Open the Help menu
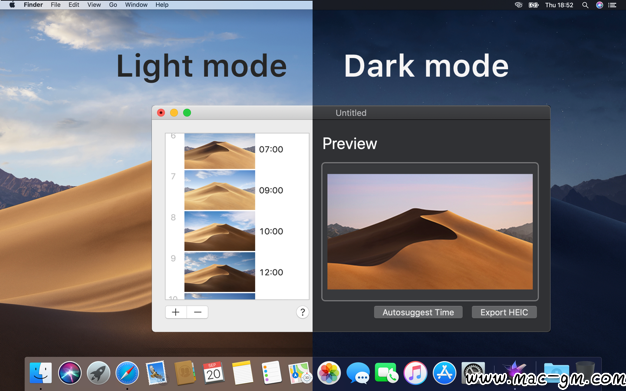This screenshot has width=626, height=391. [x=162, y=5]
